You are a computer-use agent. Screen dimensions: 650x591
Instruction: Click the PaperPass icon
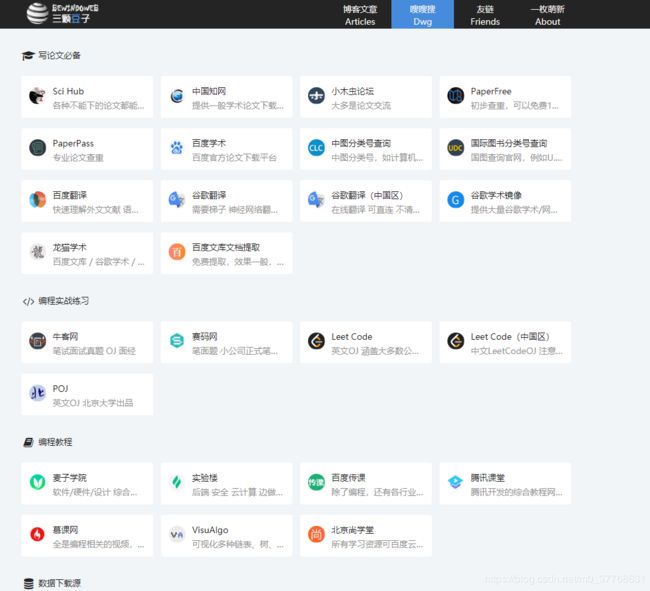click(37, 148)
